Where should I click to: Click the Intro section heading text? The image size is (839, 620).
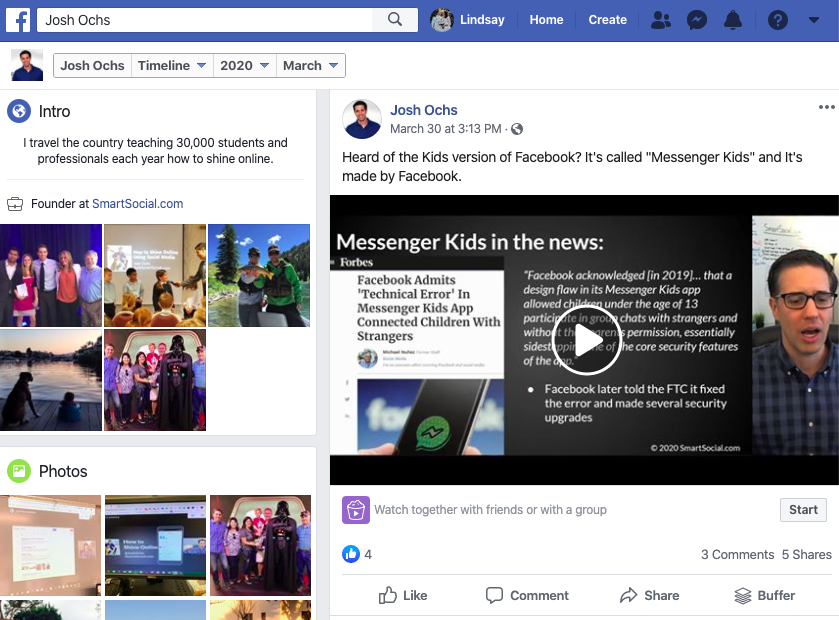pos(55,111)
